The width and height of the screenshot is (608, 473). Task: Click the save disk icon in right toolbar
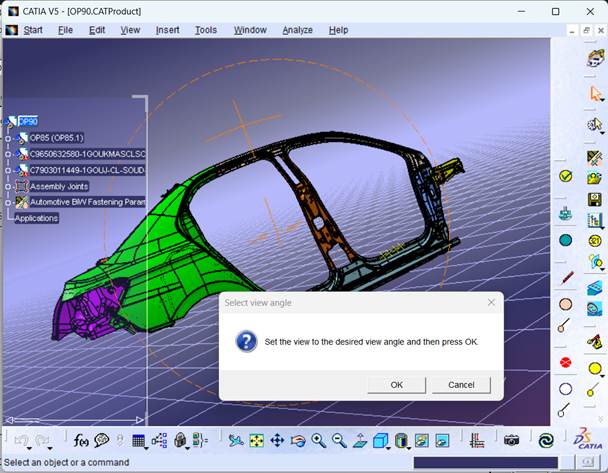pos(594,200)
